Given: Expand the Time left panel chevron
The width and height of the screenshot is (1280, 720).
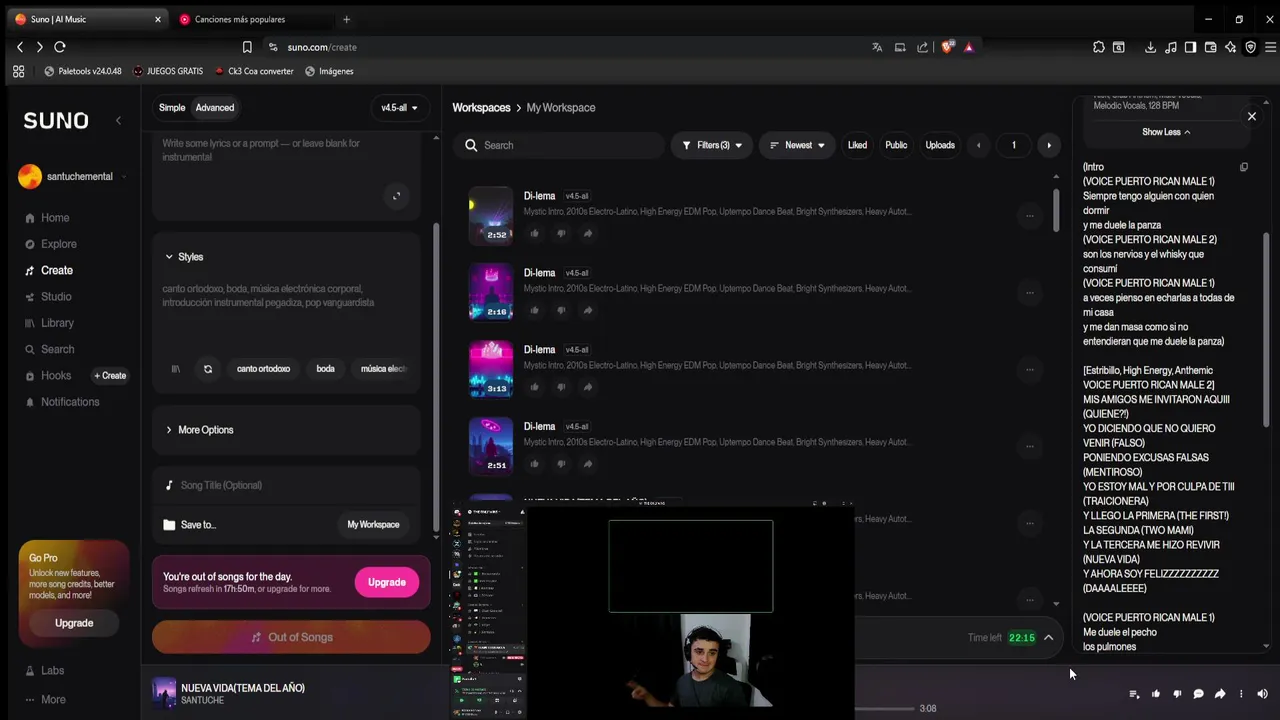Looking at the screenshot, I should coord(1049,638).
